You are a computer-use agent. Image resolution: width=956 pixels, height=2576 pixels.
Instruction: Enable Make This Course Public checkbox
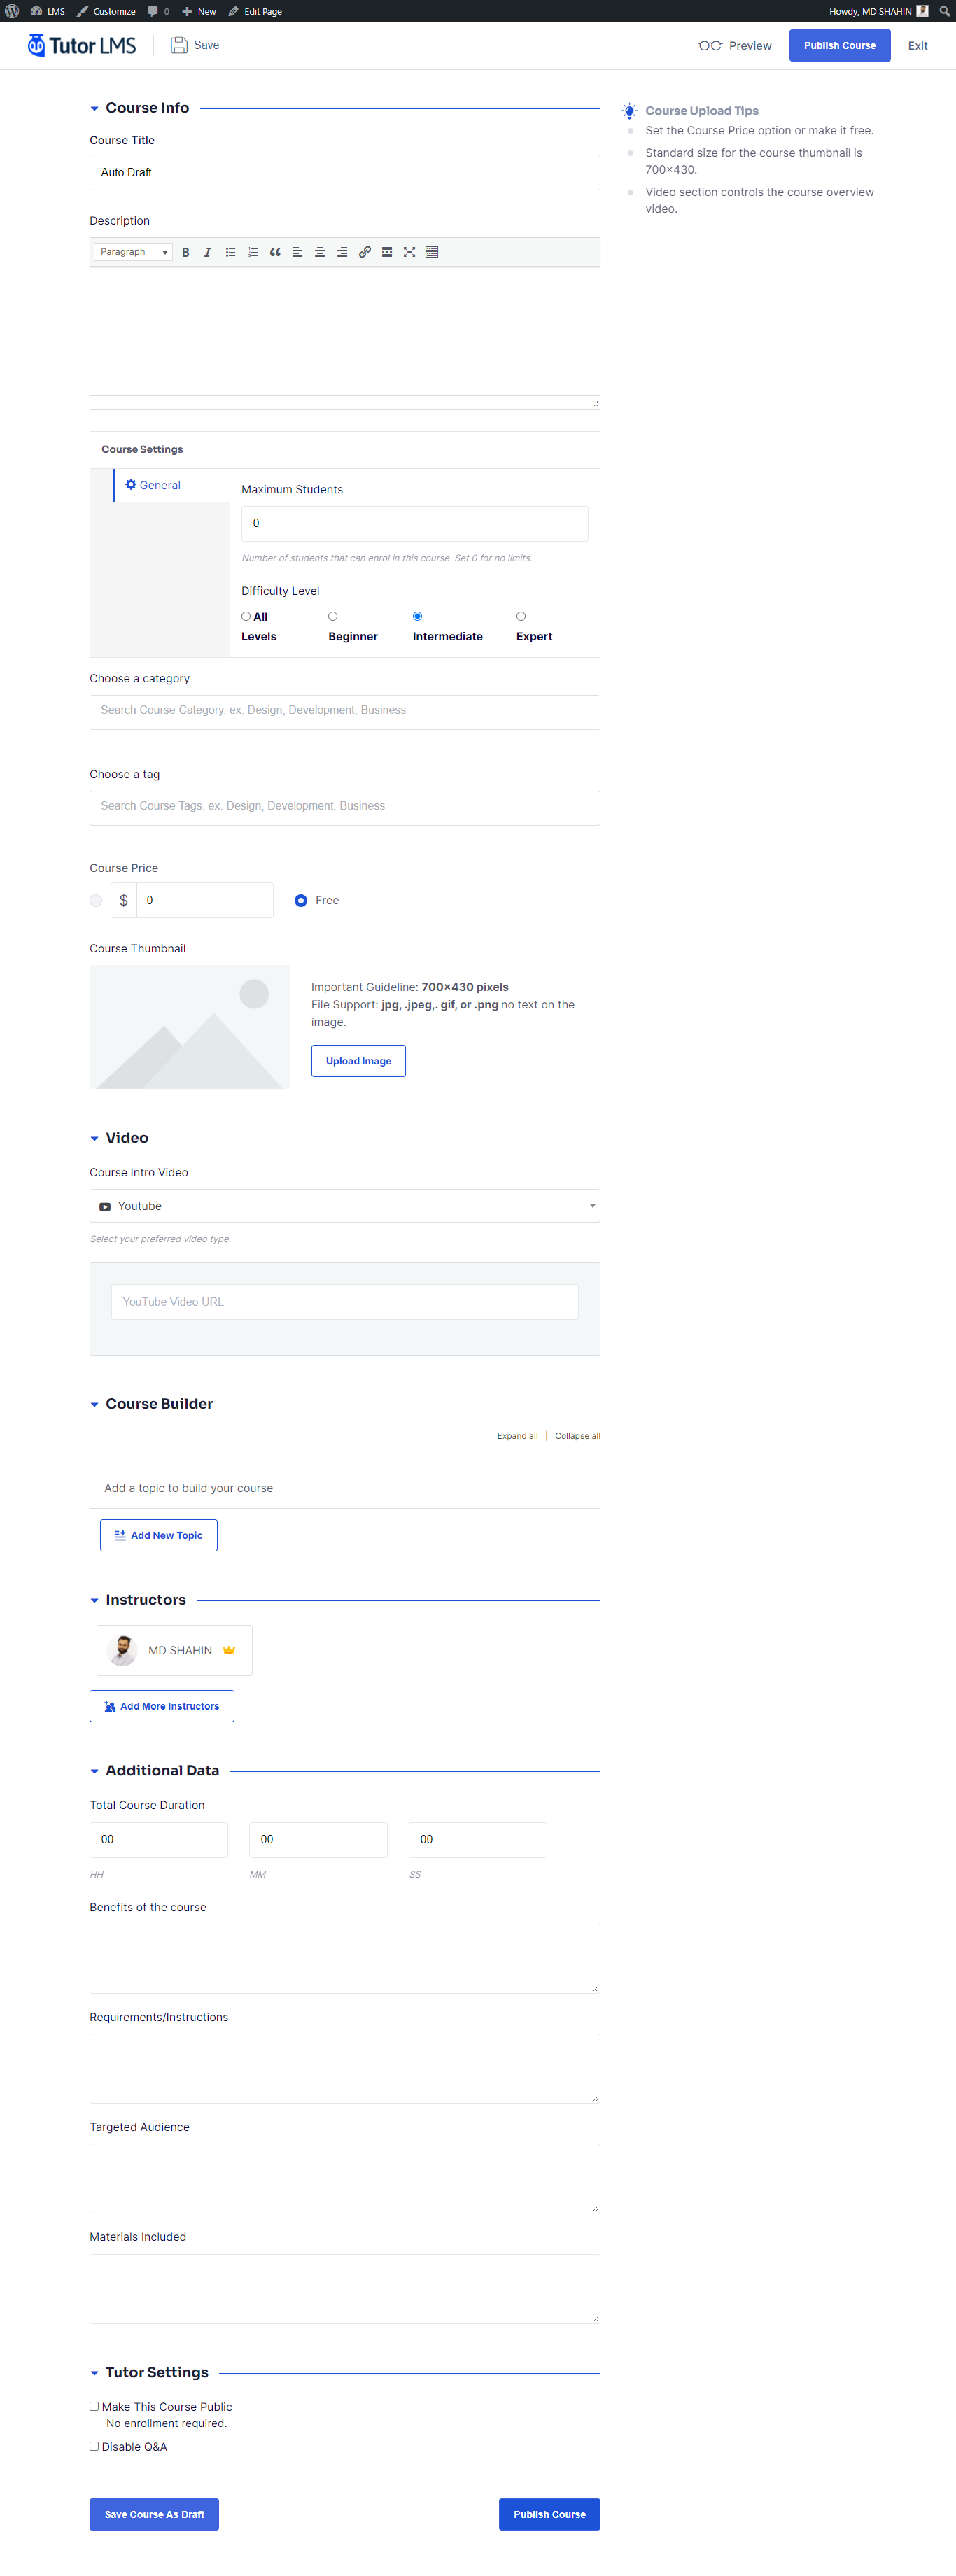point(94,2407)
